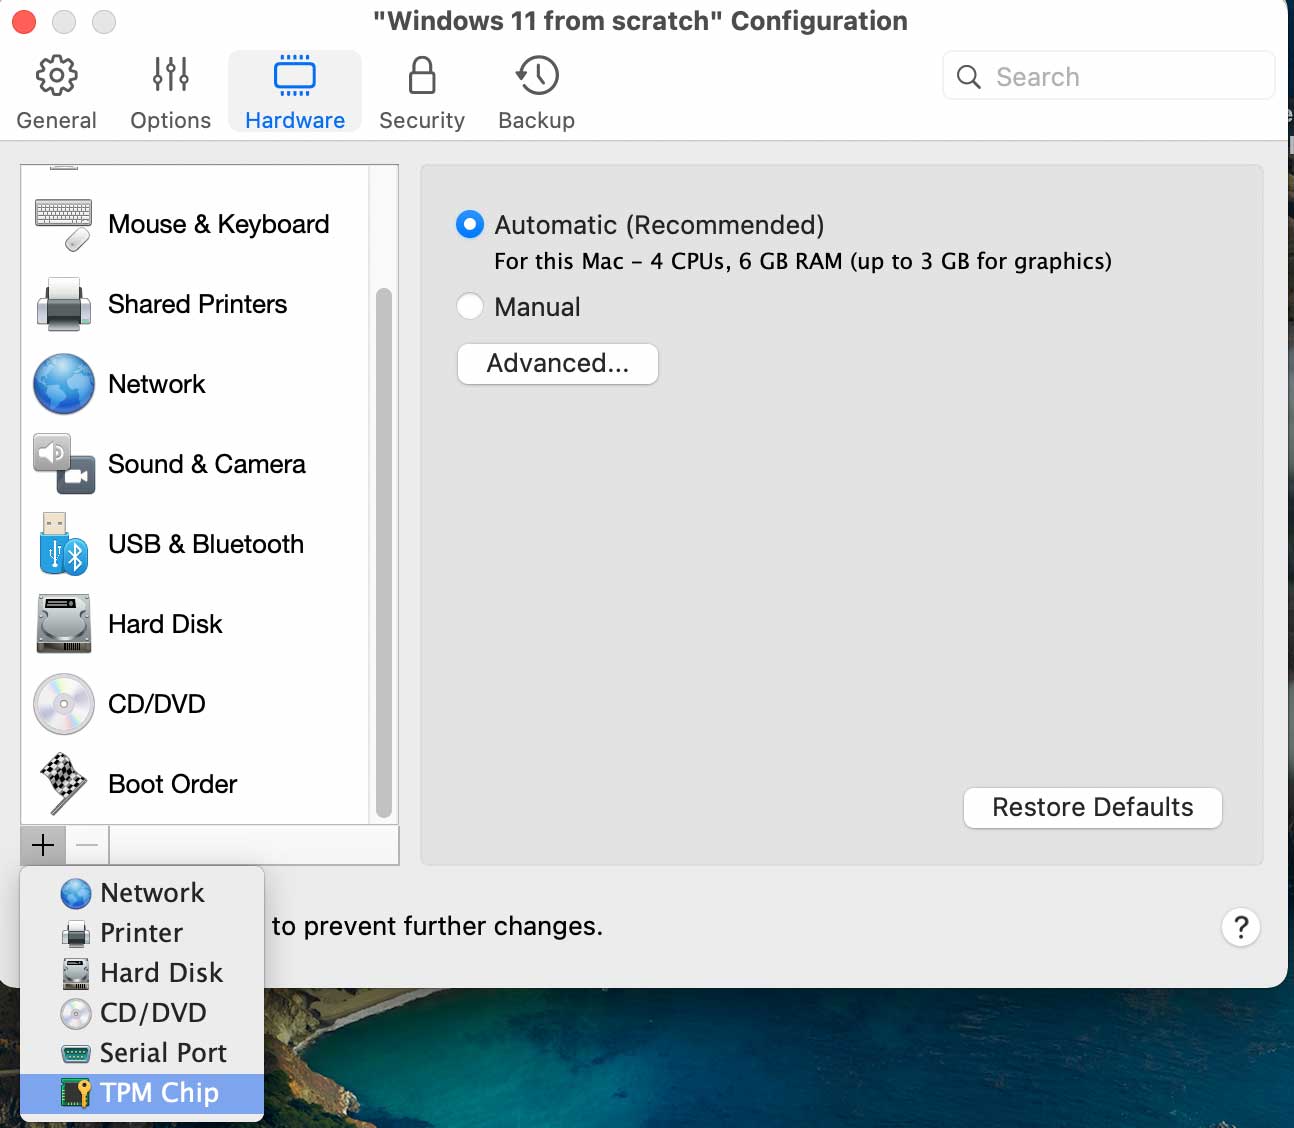1294x1128 pixels.
Task: Click the Advanced... button
Action: coord(557,364)
